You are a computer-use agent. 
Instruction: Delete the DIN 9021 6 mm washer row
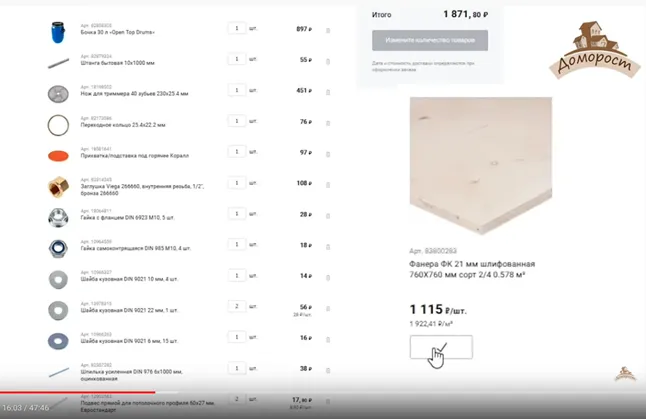328,339
